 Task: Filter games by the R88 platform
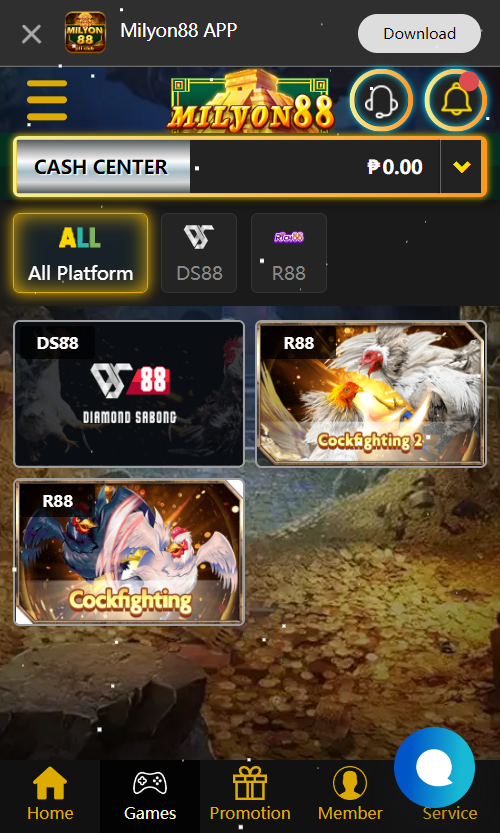[x=289, y=253]
